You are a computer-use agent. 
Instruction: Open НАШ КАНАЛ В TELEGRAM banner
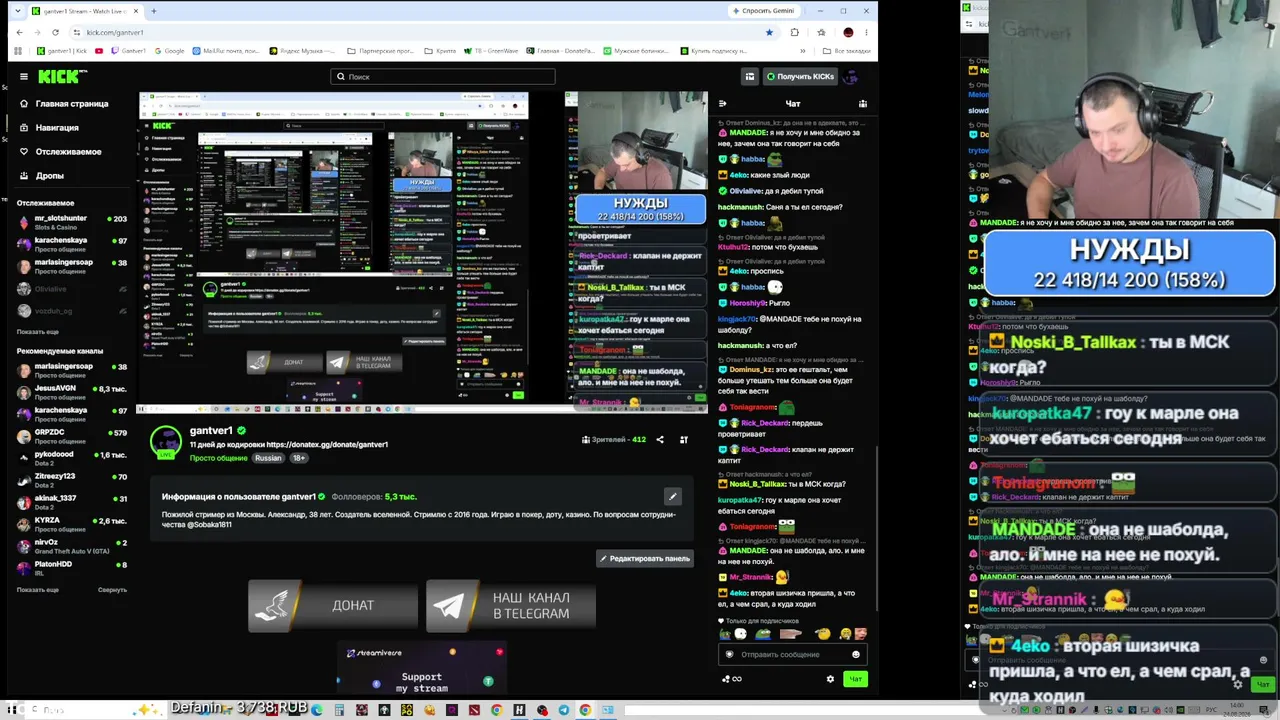(x=511, y=605)
